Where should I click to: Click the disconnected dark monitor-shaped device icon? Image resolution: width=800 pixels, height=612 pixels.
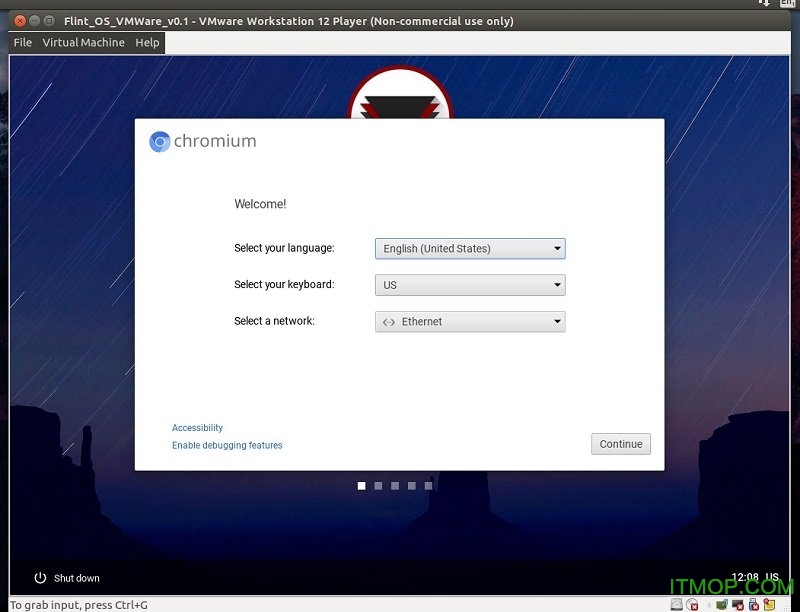[x=738, y=604]
